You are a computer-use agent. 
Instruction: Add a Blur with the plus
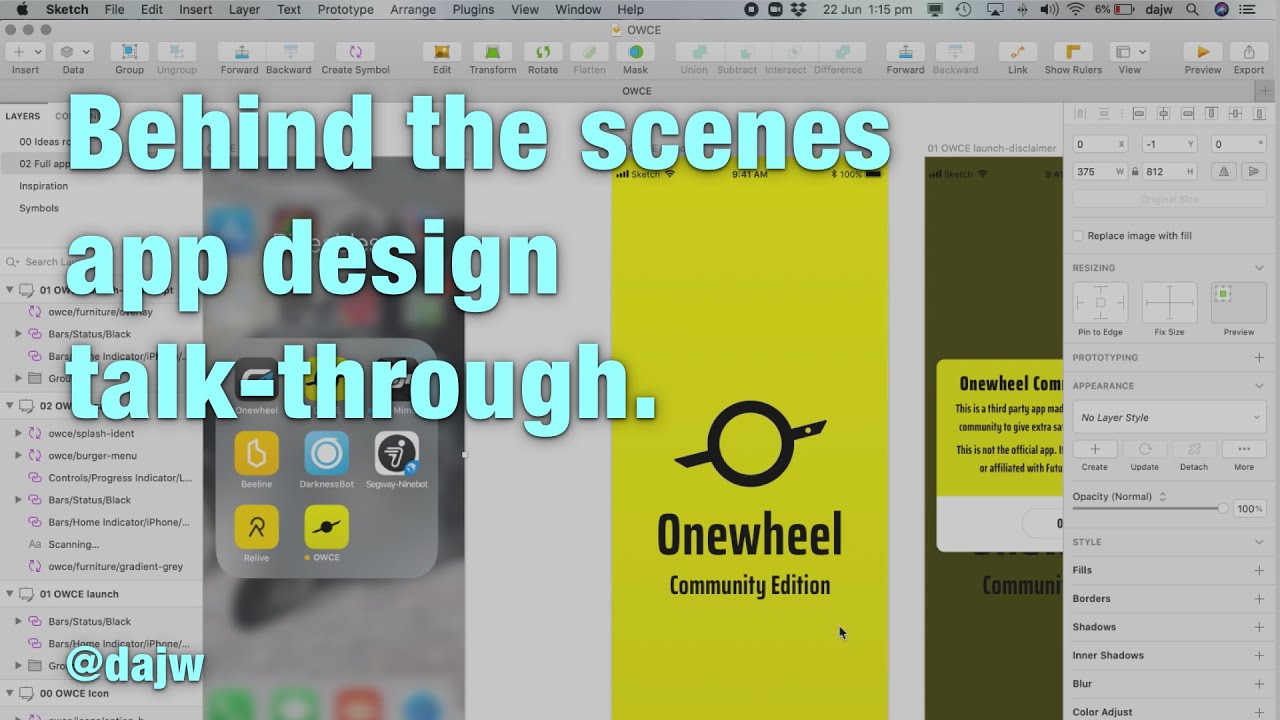(x=1259, y=684)
